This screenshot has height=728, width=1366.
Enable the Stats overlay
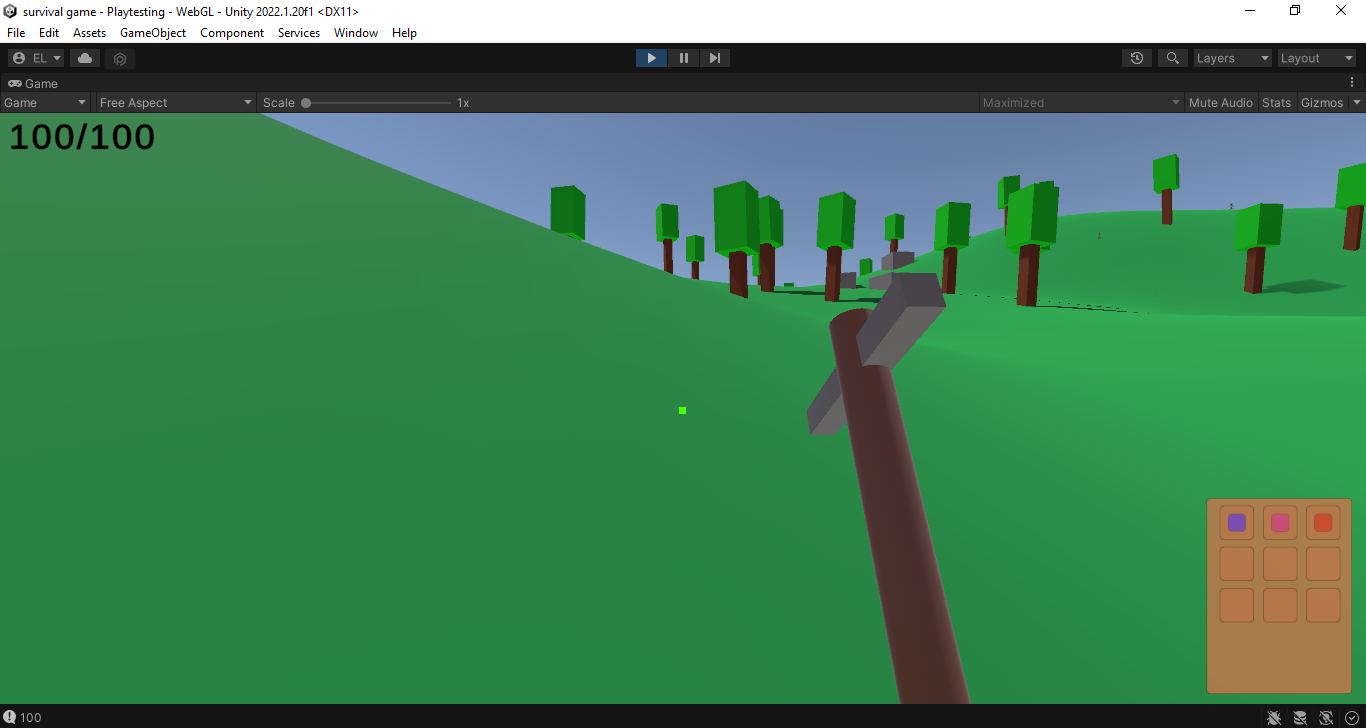[x=1276, y=101]
